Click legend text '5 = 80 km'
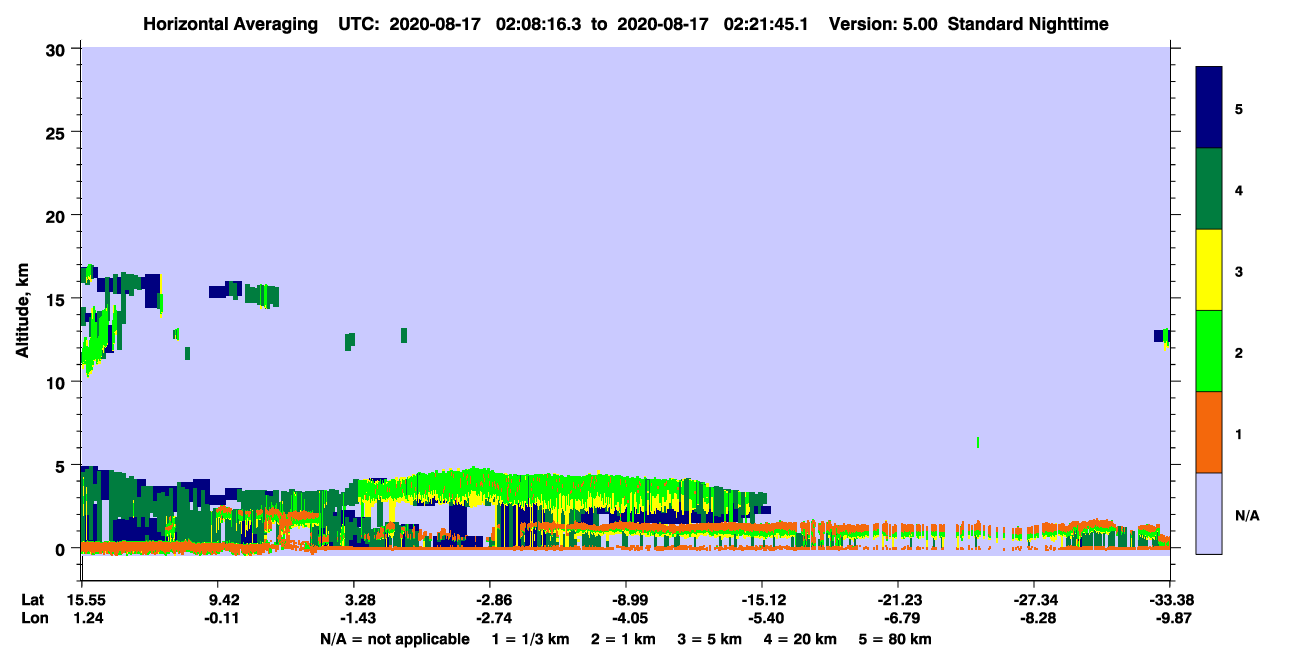Screen dimensions: 1300x667 [x=896, y=639]
